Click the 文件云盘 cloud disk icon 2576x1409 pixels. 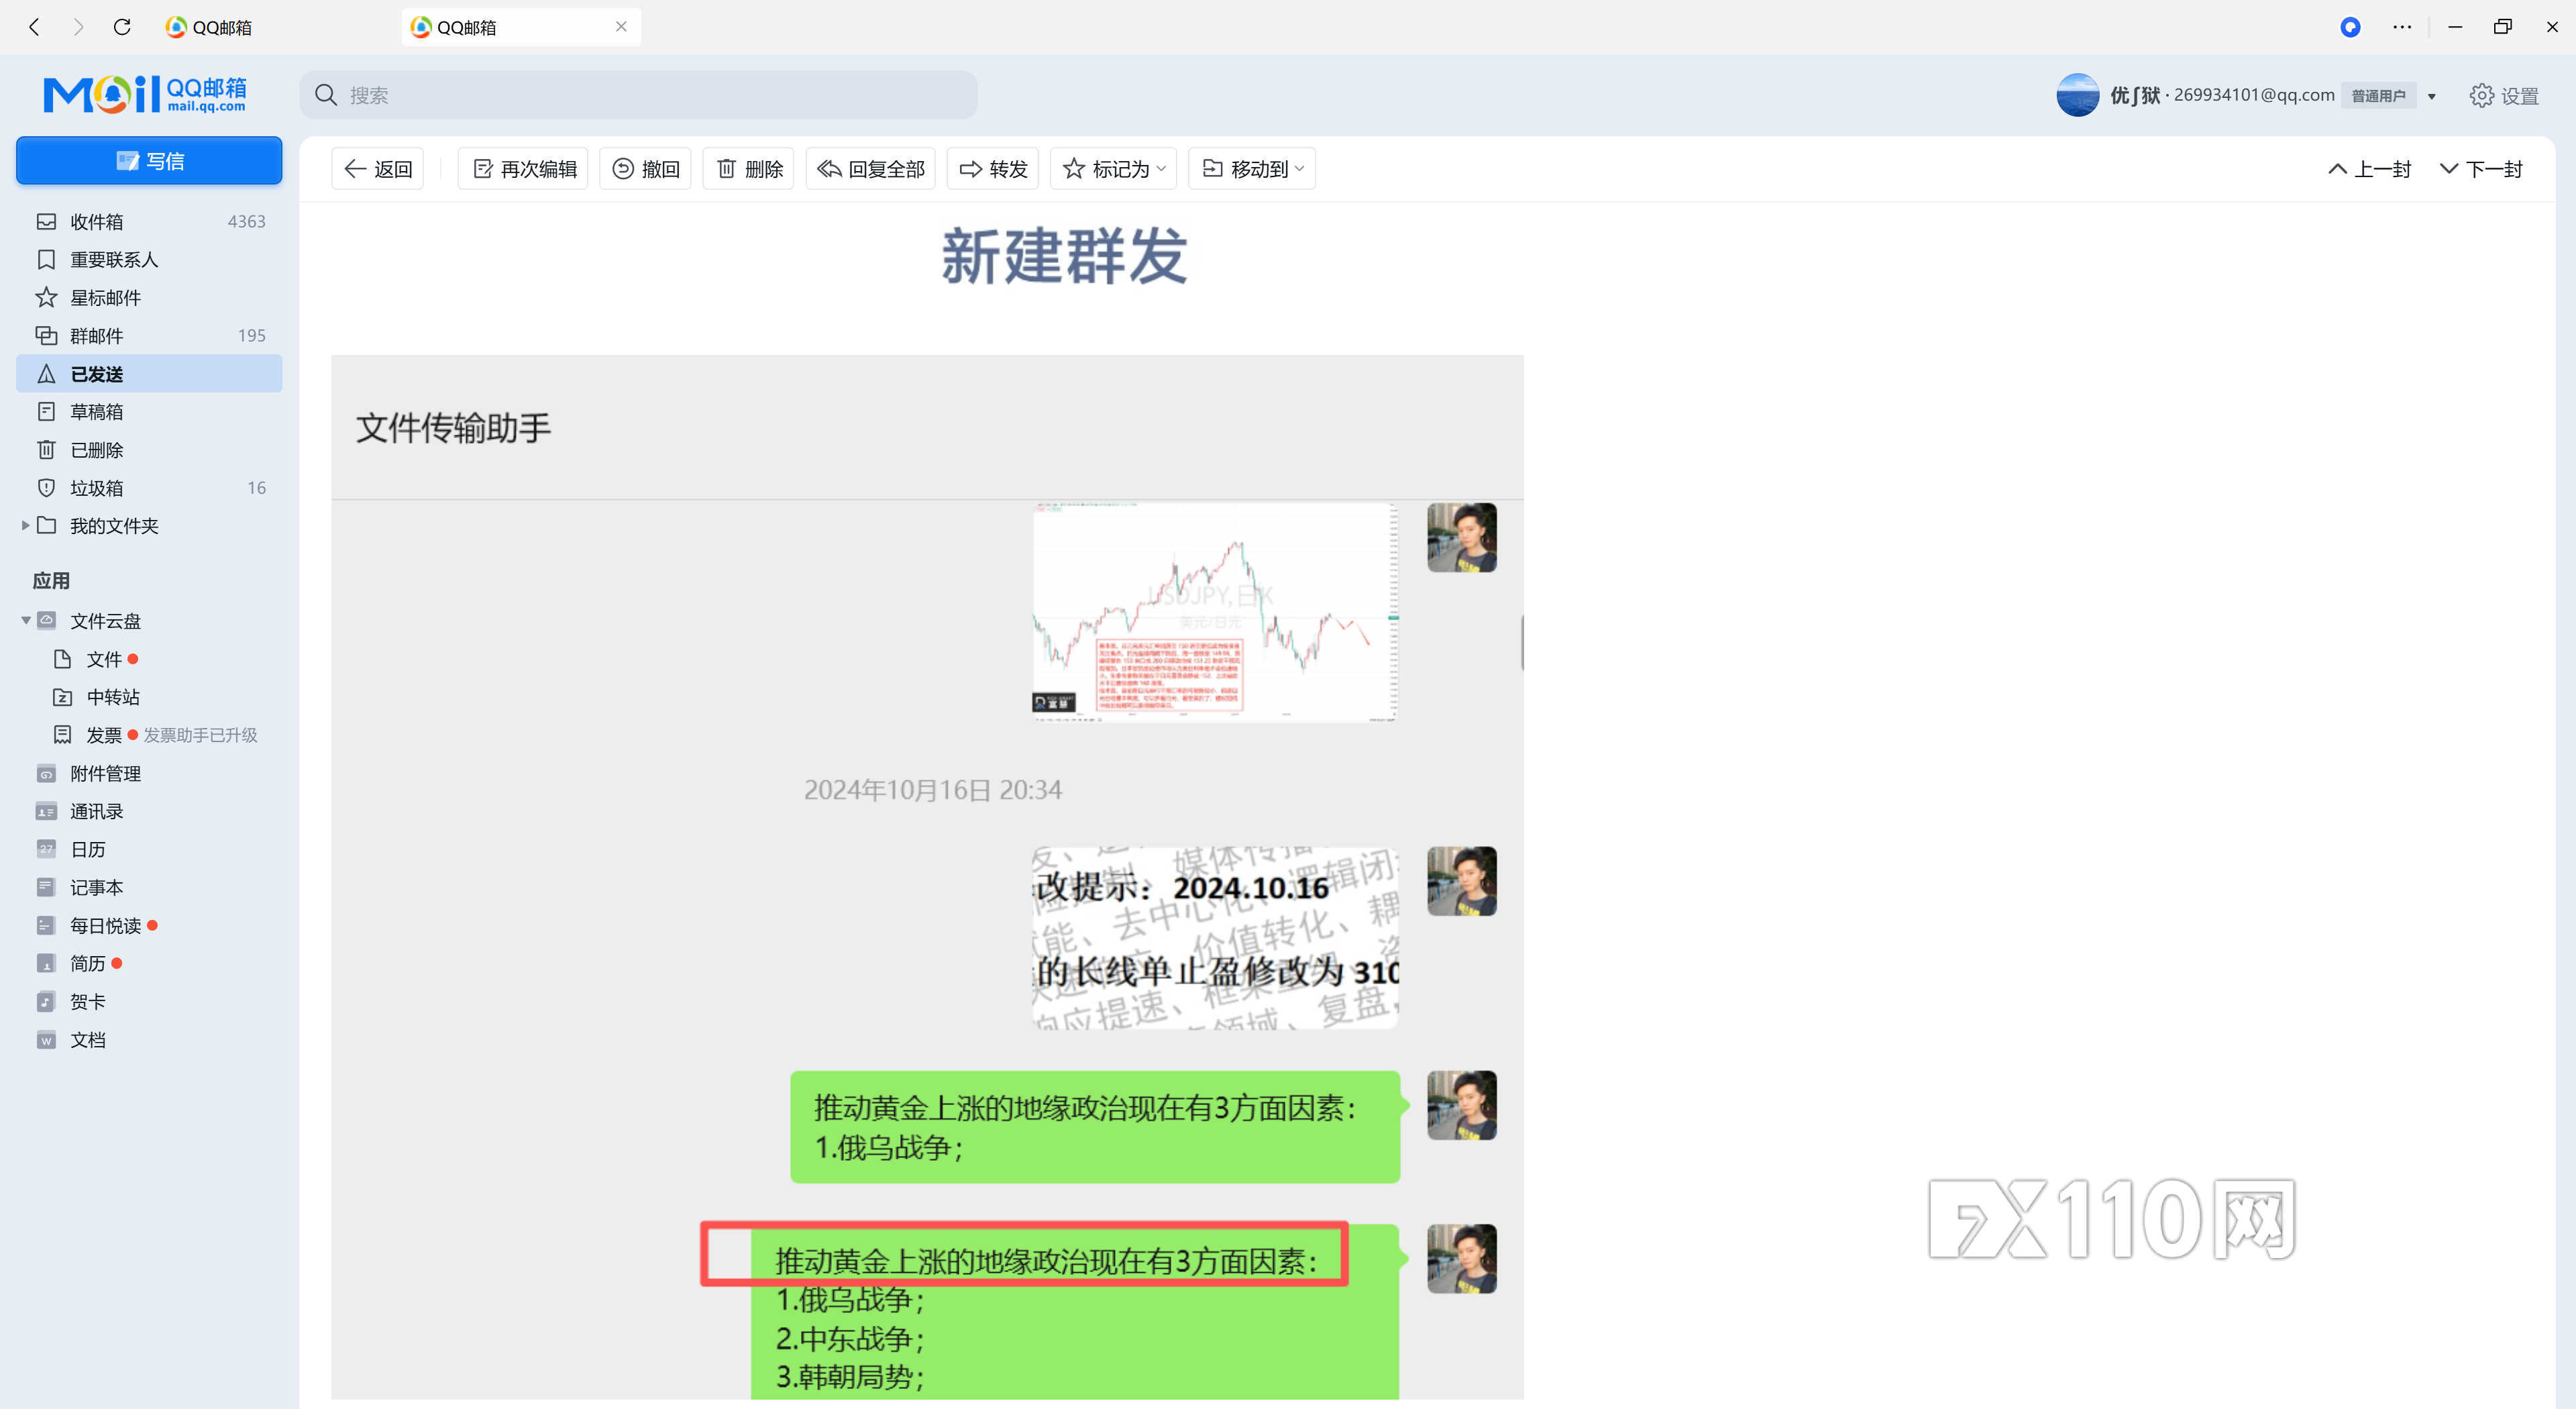(x=46, y=620)
